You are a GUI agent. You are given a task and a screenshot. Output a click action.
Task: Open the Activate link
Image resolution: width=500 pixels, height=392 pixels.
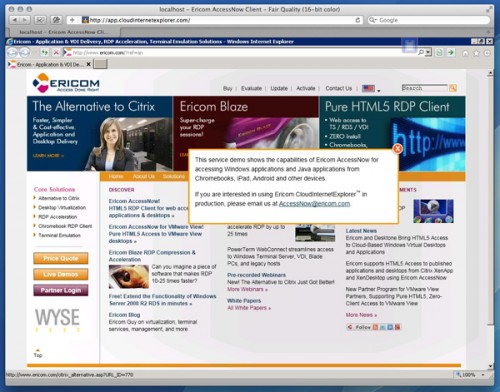point(306,88)
